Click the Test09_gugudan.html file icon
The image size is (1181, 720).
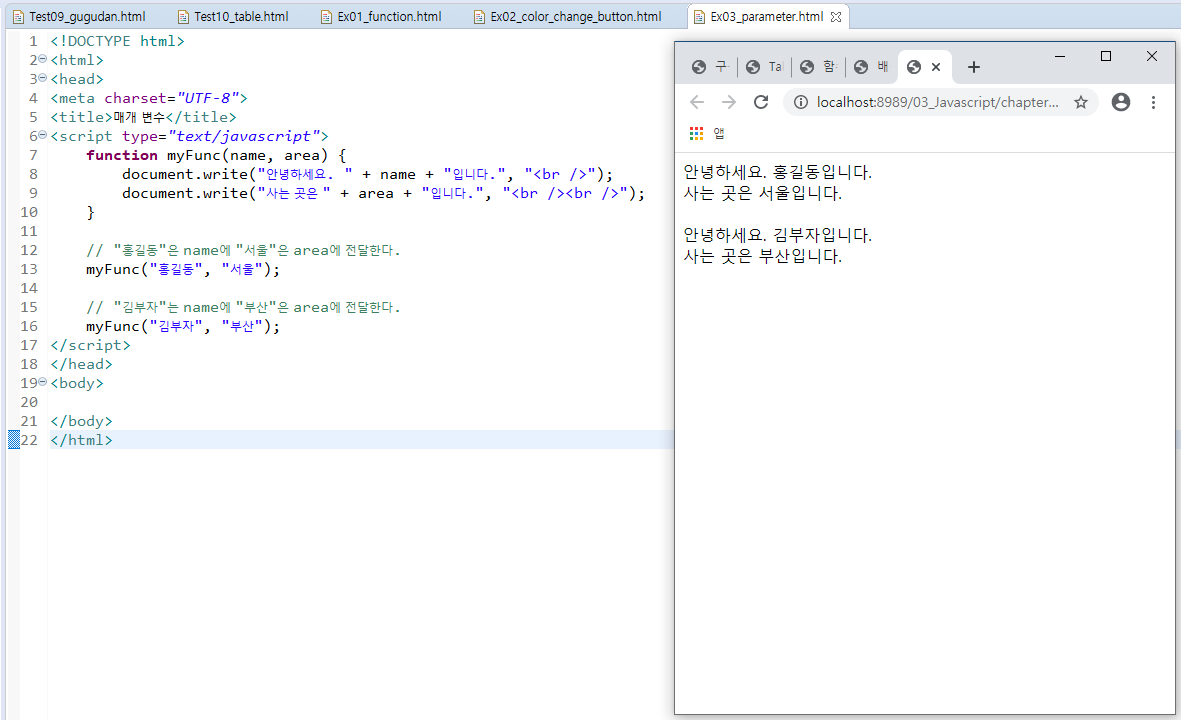coord(18,17)
